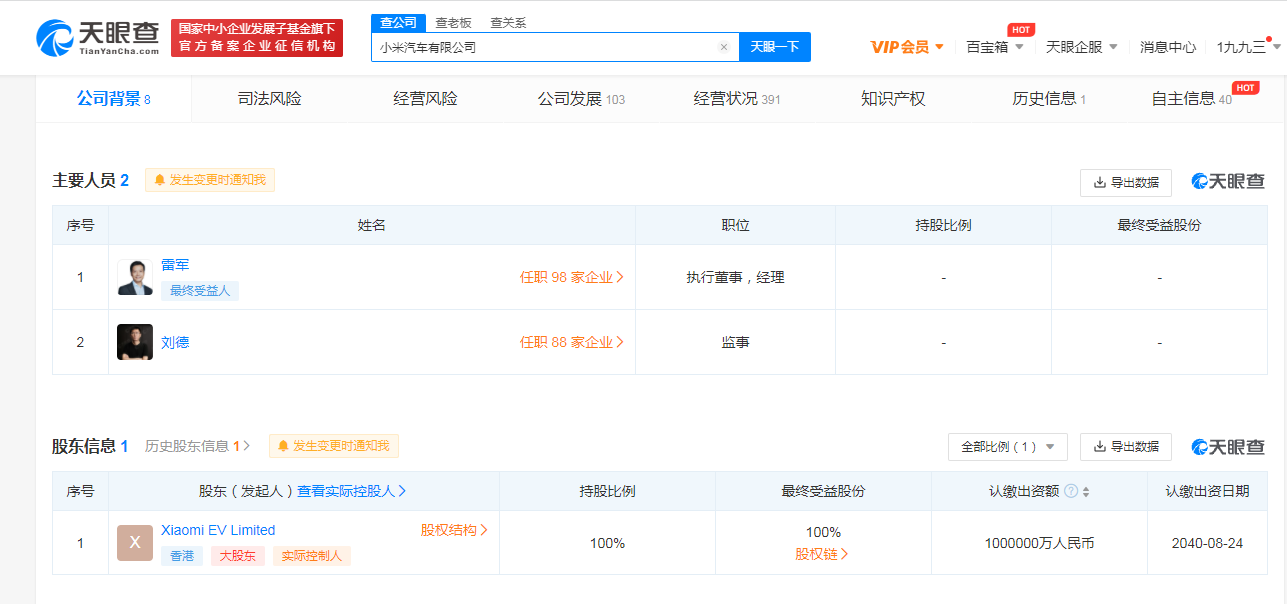Image resolution: width=1287 pixels, height=604 pixels.
Task: Click the 实际控制人 tag
Action: 312,556
